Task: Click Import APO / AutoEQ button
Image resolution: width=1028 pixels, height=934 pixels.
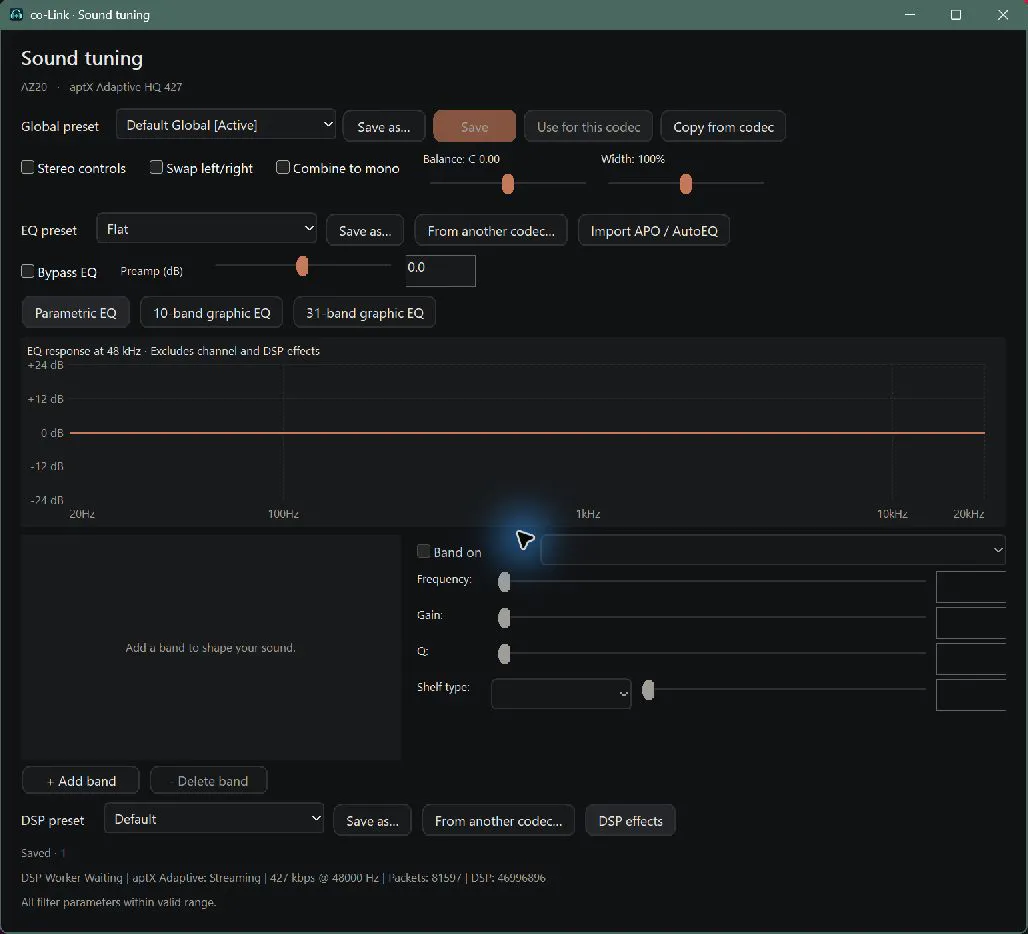Action: coord(654,231)
